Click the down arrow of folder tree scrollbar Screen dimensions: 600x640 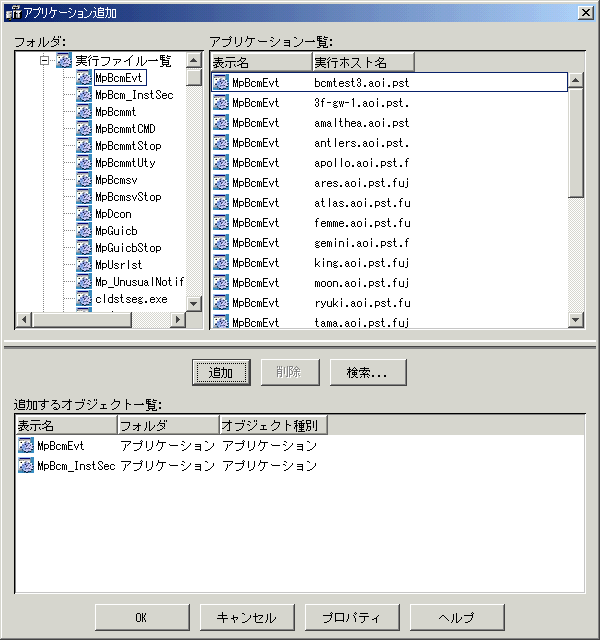(x=194, y=304)
